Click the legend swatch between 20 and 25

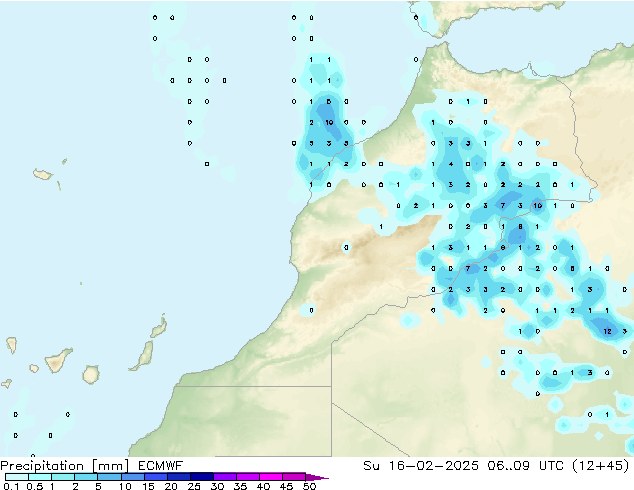(178, 477)
